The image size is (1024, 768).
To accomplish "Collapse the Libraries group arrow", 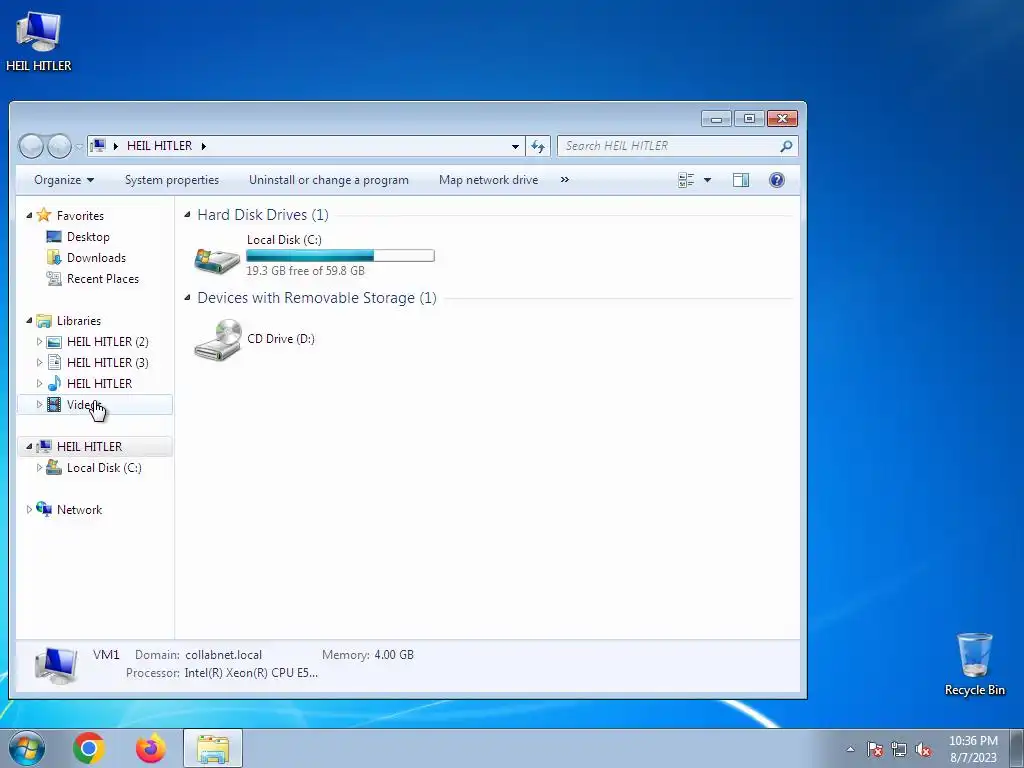I will pyautogui.click(x=29, y=320).
